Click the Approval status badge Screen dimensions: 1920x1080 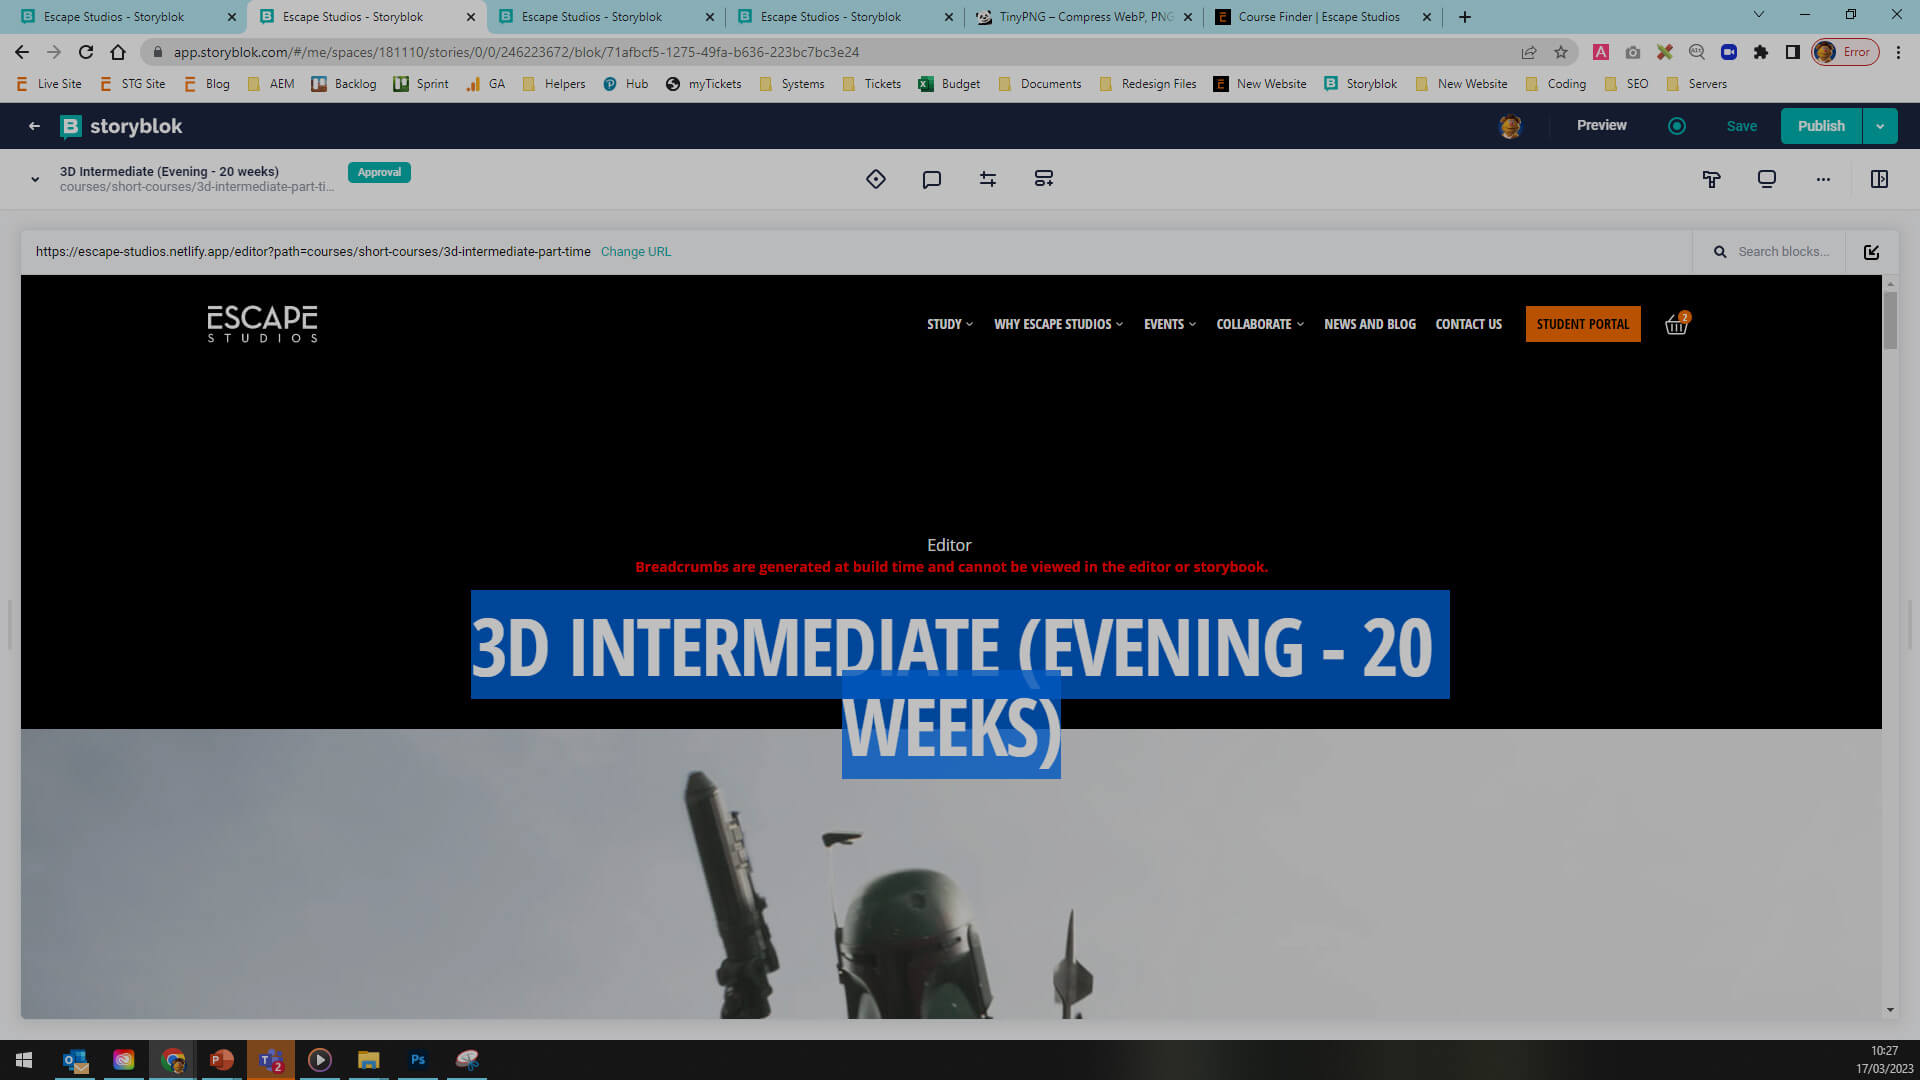[x=379, y=172]
